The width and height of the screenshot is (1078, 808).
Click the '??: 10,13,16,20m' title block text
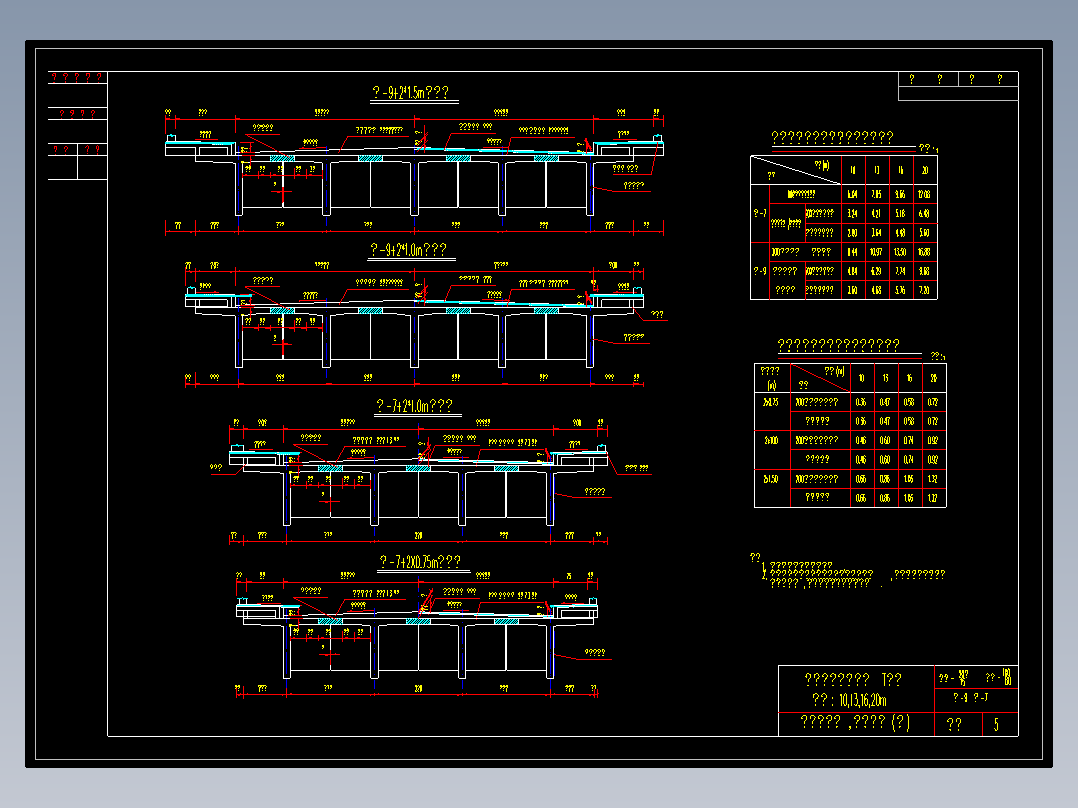849,701
